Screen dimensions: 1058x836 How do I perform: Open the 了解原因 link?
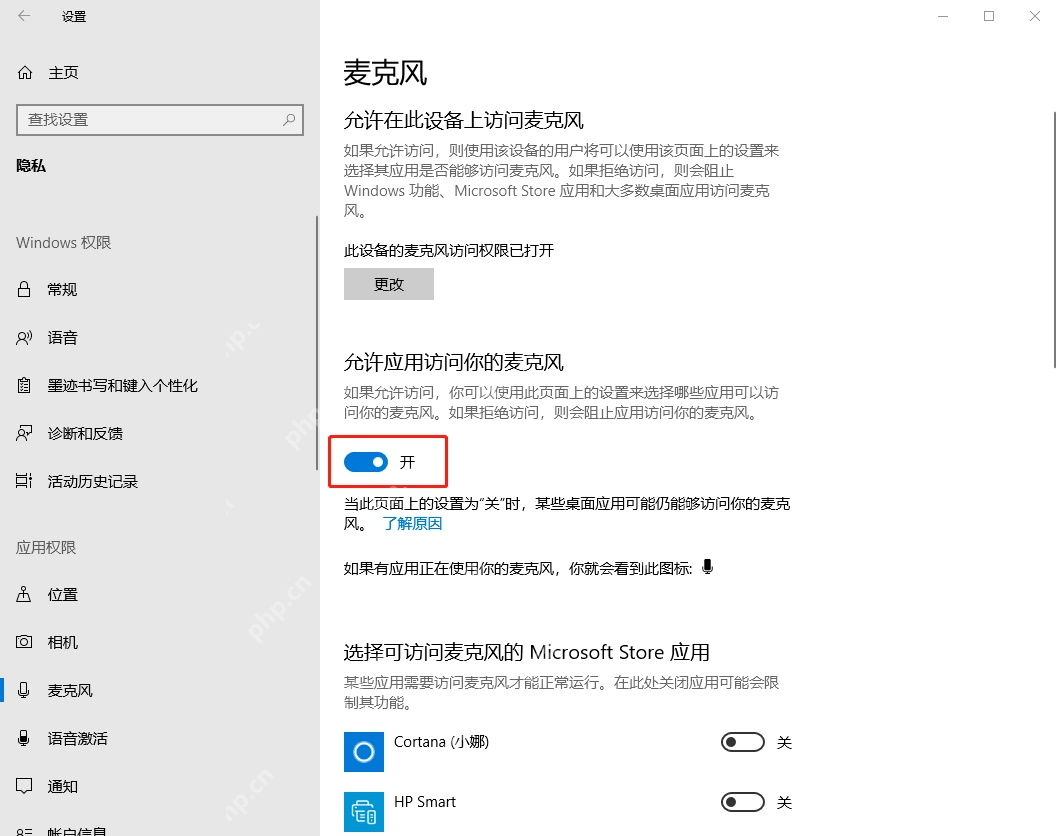pos(412,524)
